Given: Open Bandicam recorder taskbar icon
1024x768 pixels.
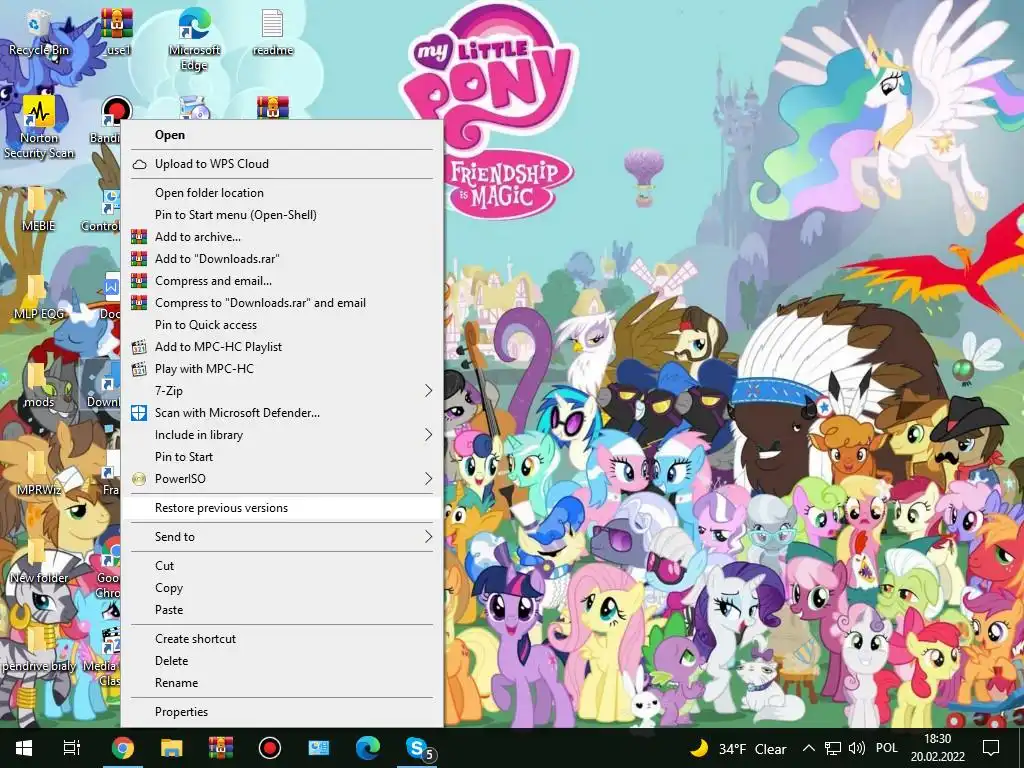Looking at the screenshot, I should click(270, 748).
